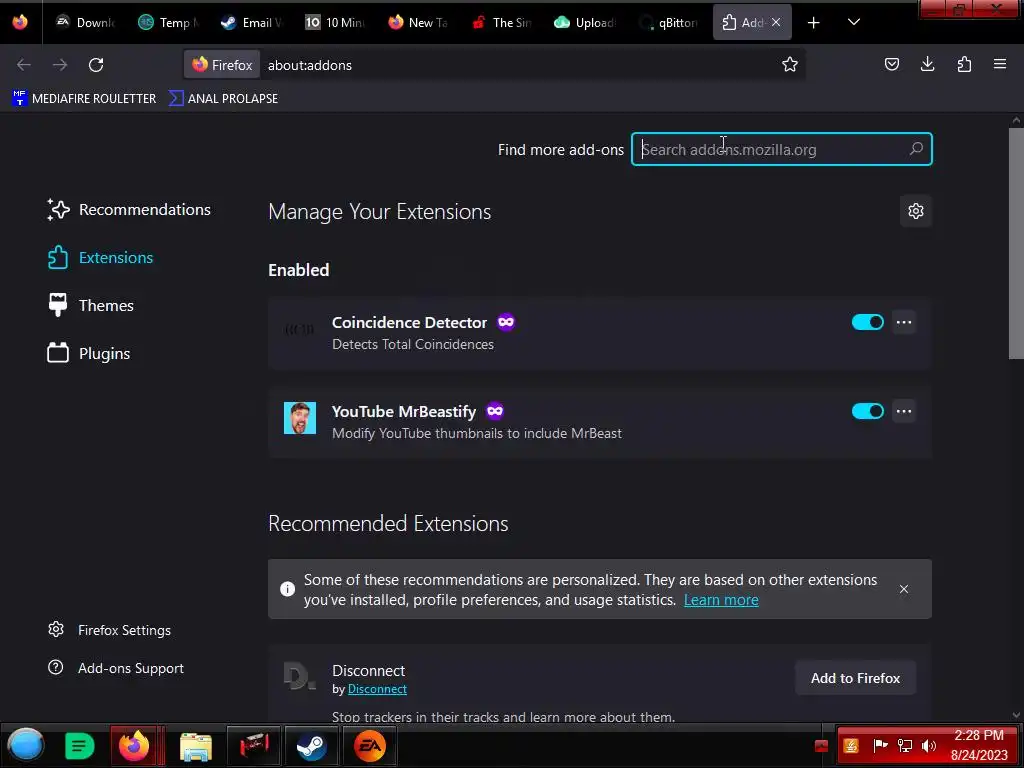The height and width of the screenshot is (768, 1024).
Task: Open a new tab with plus button
Action: coord(813,23)
